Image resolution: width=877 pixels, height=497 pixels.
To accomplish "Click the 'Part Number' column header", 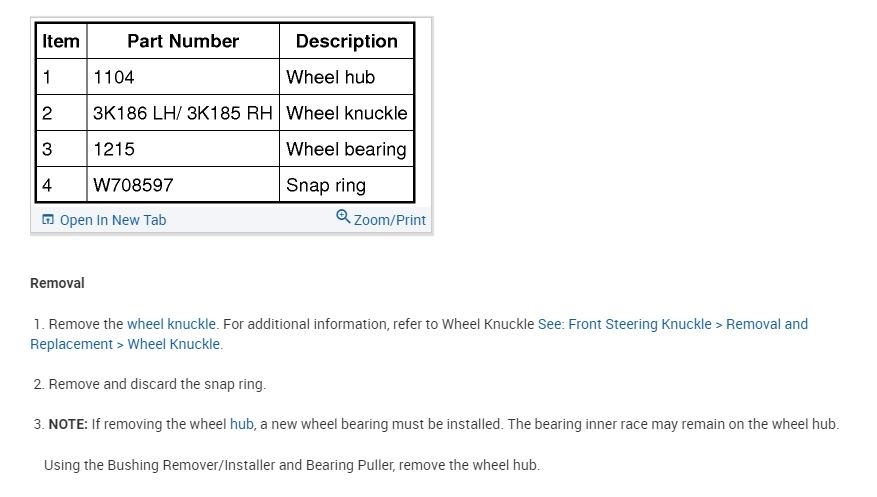I will click(x=183, y=41).
